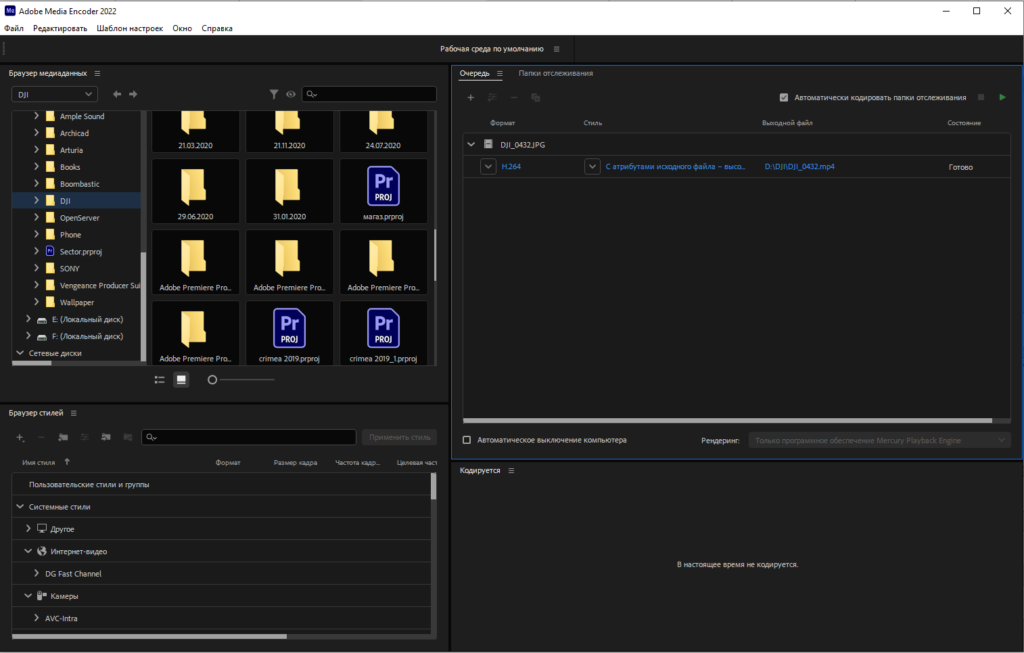Uncheck auto-encode watch folders checkbox
The image size is (1024, 653).
tap(784, 97)
